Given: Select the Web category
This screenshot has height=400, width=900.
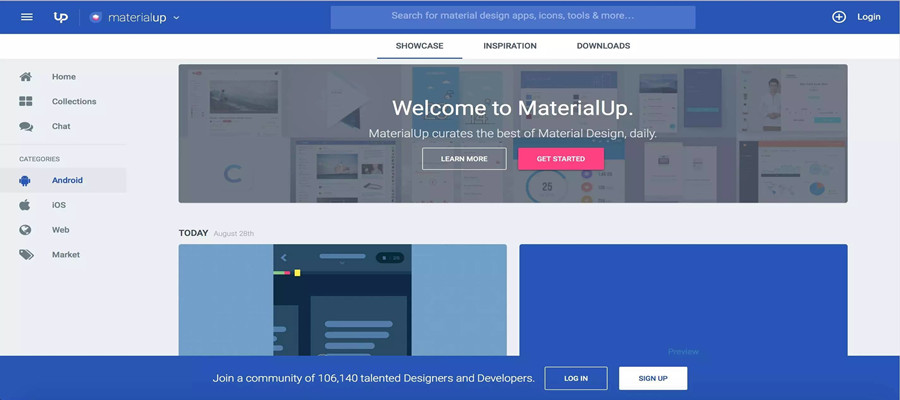Looking at the screenshot, I should pyautogui.click(x=63, y=230).
